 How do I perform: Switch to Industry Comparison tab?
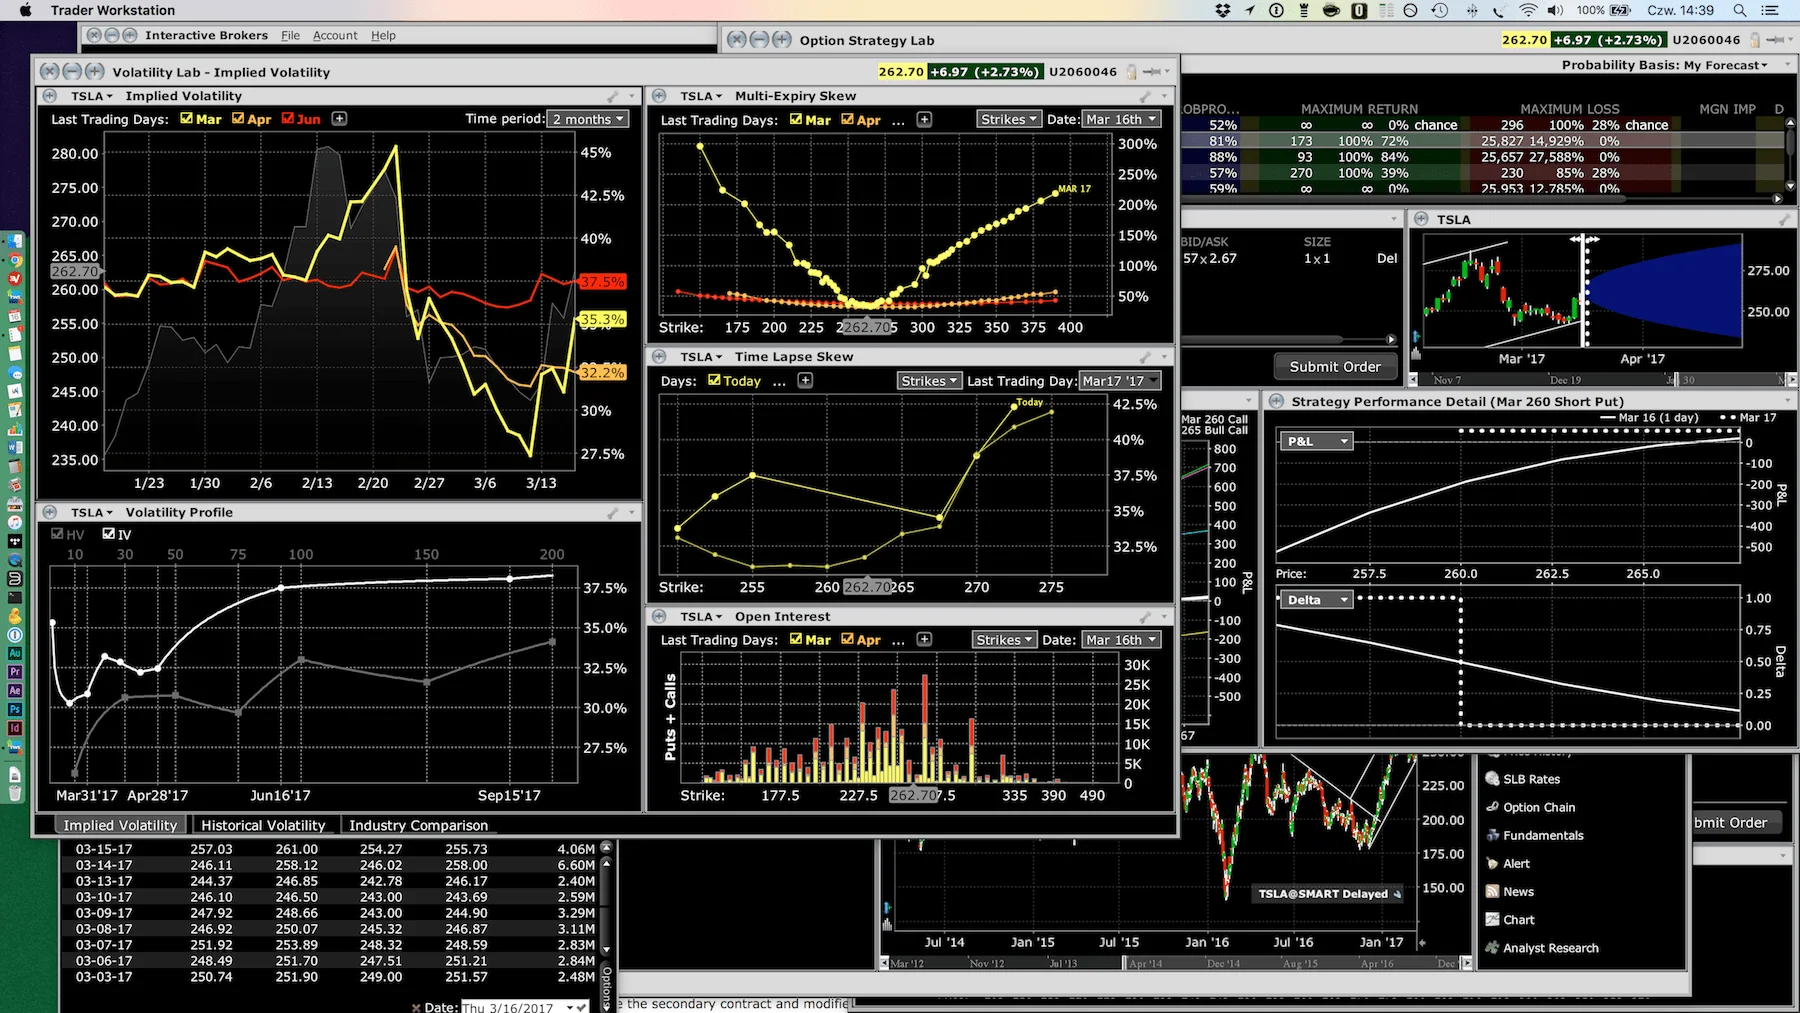pyautogui.click(x=418, y=825)
